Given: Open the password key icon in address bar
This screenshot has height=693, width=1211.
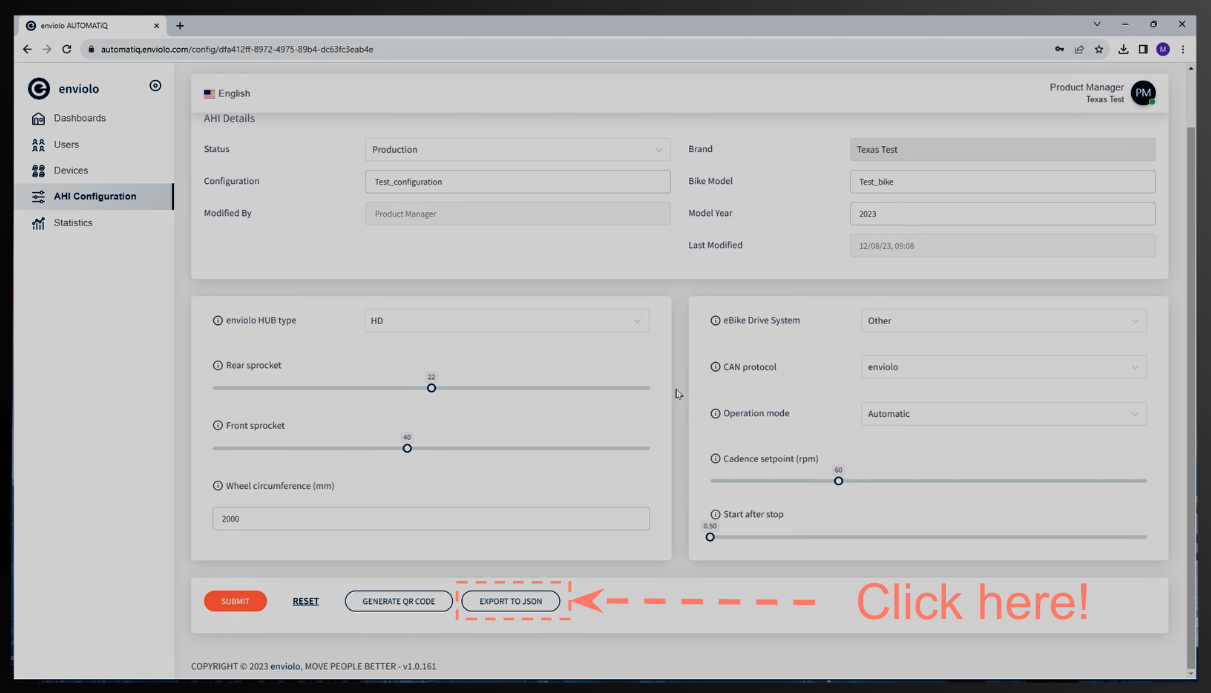Looking at the screenshot, I should [x=1059, y=49].
